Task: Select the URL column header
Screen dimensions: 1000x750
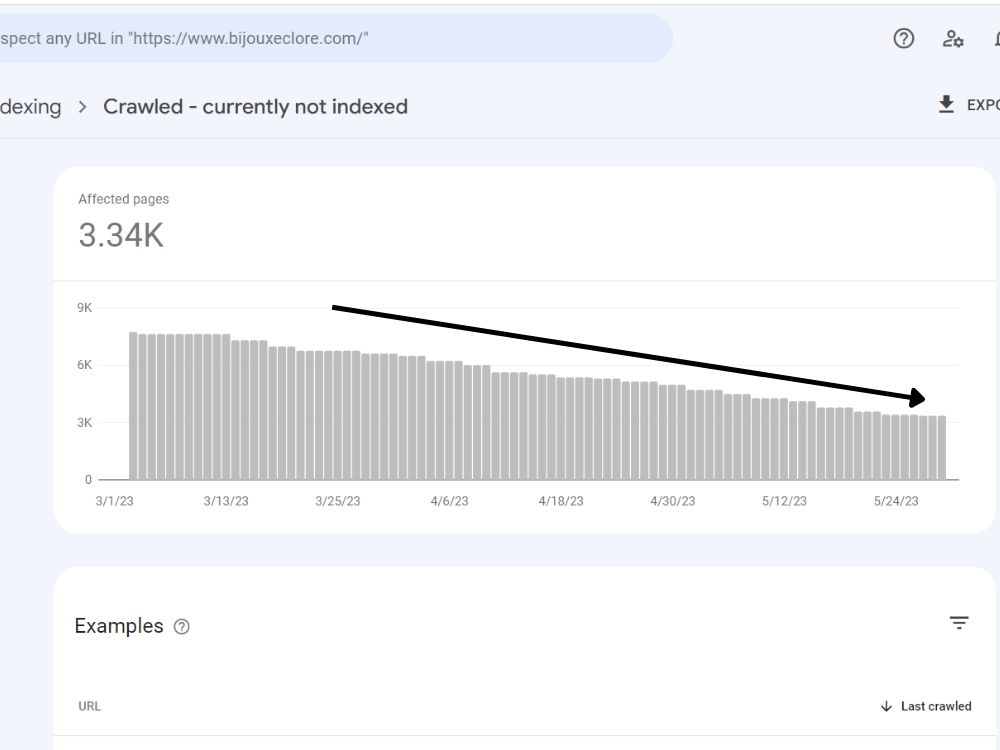Action: [x=89, y=706]
